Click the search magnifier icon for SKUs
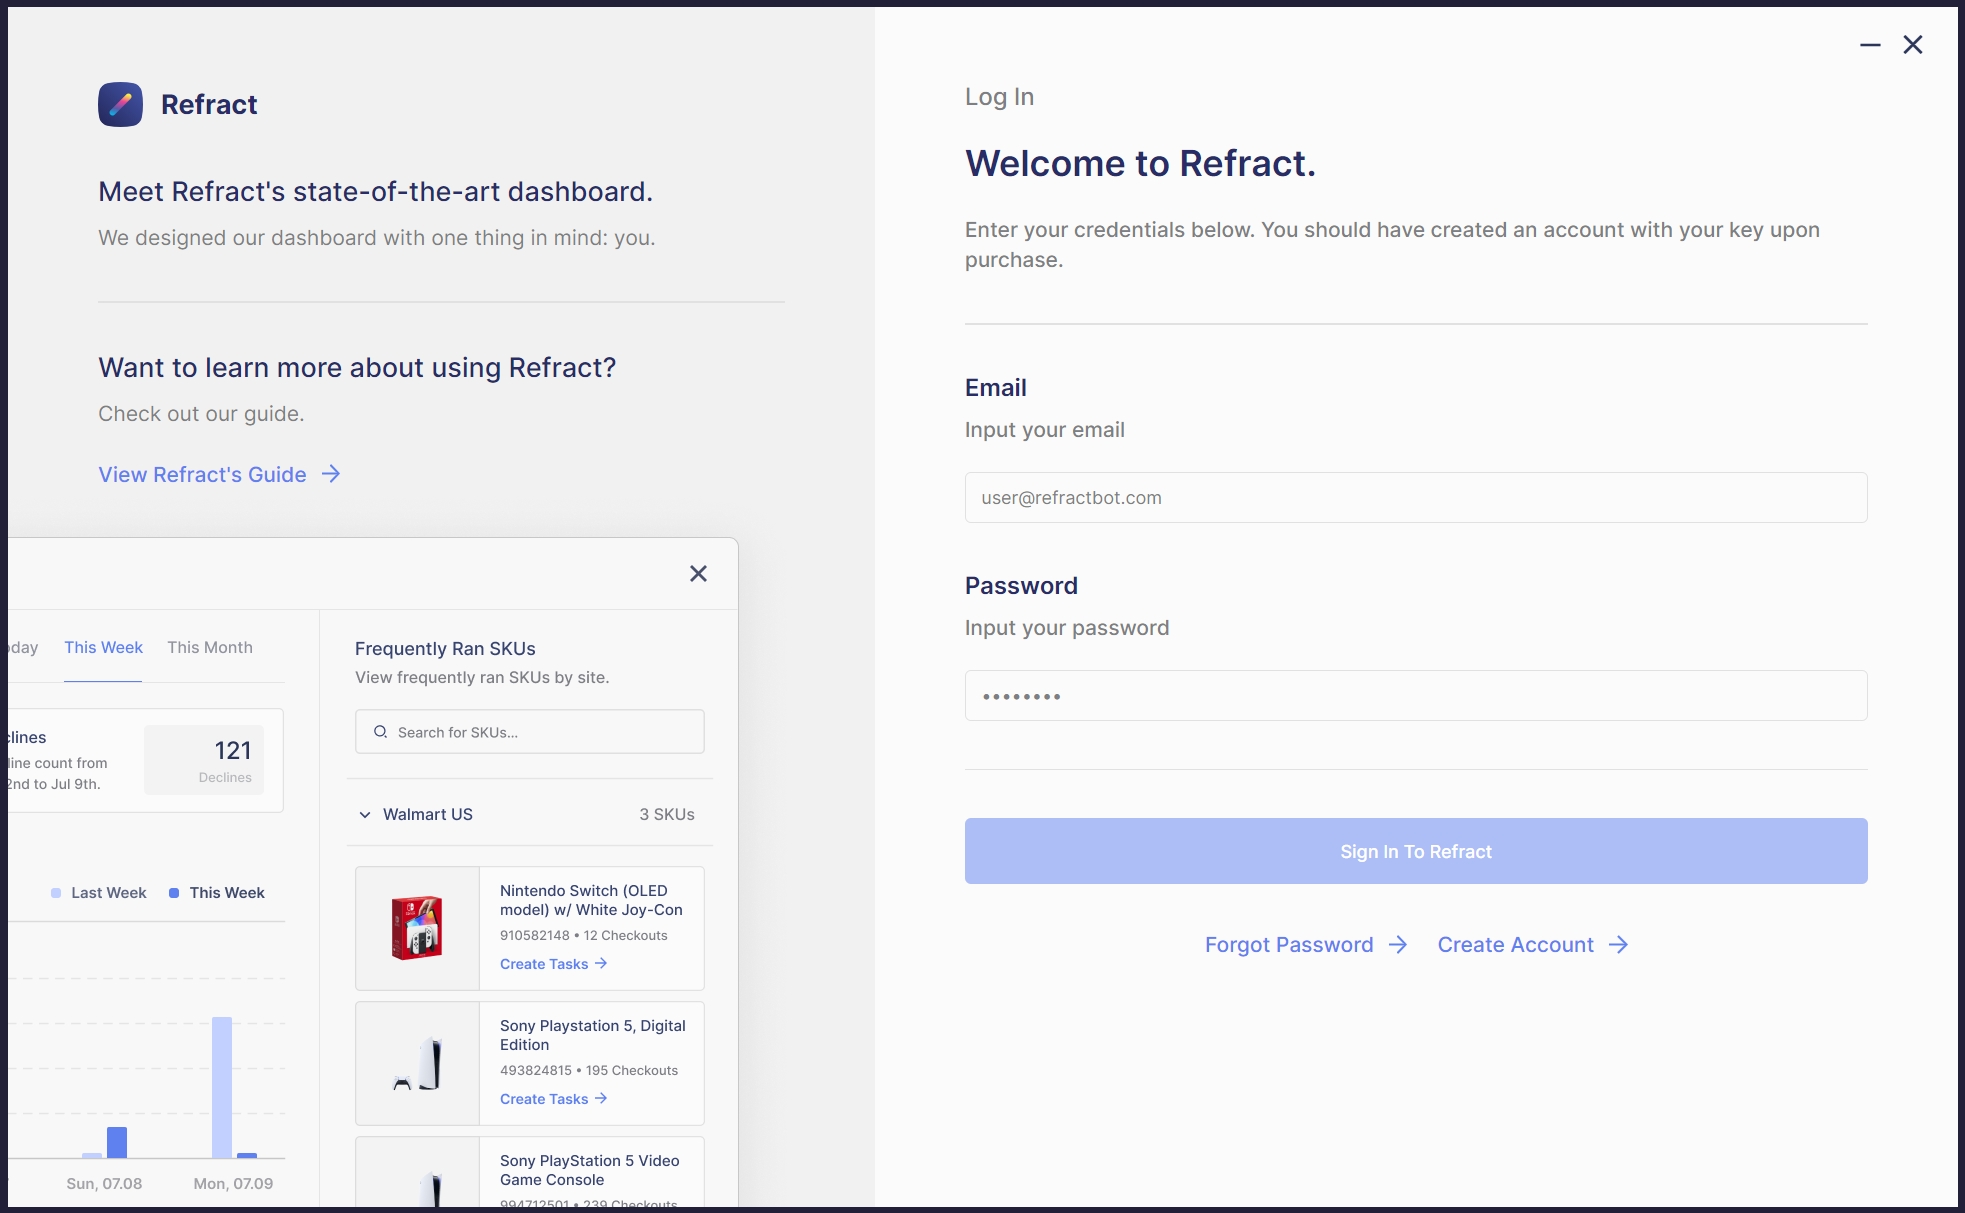Image resolution: width=1965 pixels, height=1213 pixels. 381,732
